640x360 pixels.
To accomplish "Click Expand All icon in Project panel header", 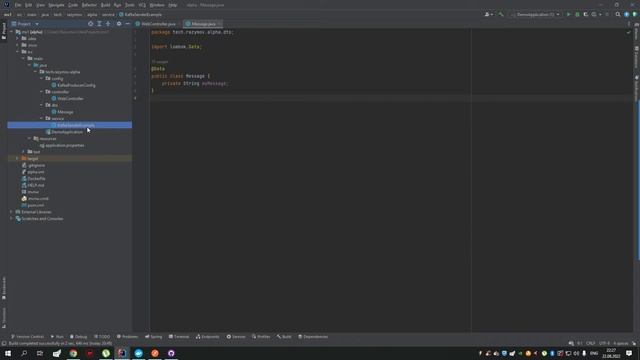I will pos(99,24).
